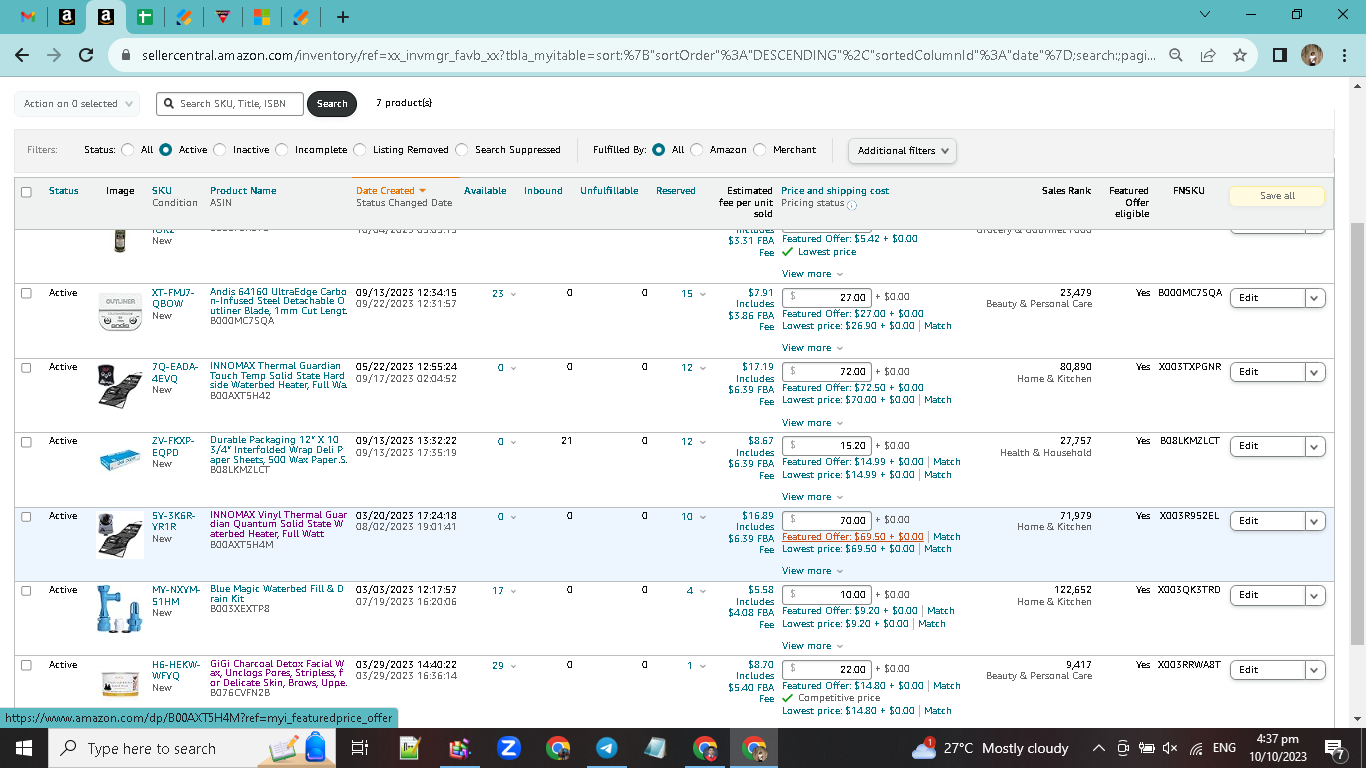This screenshot has width=1366, height=768.
Task: Select the Search Suppressed filter
Action: click(x=461, y=150)
